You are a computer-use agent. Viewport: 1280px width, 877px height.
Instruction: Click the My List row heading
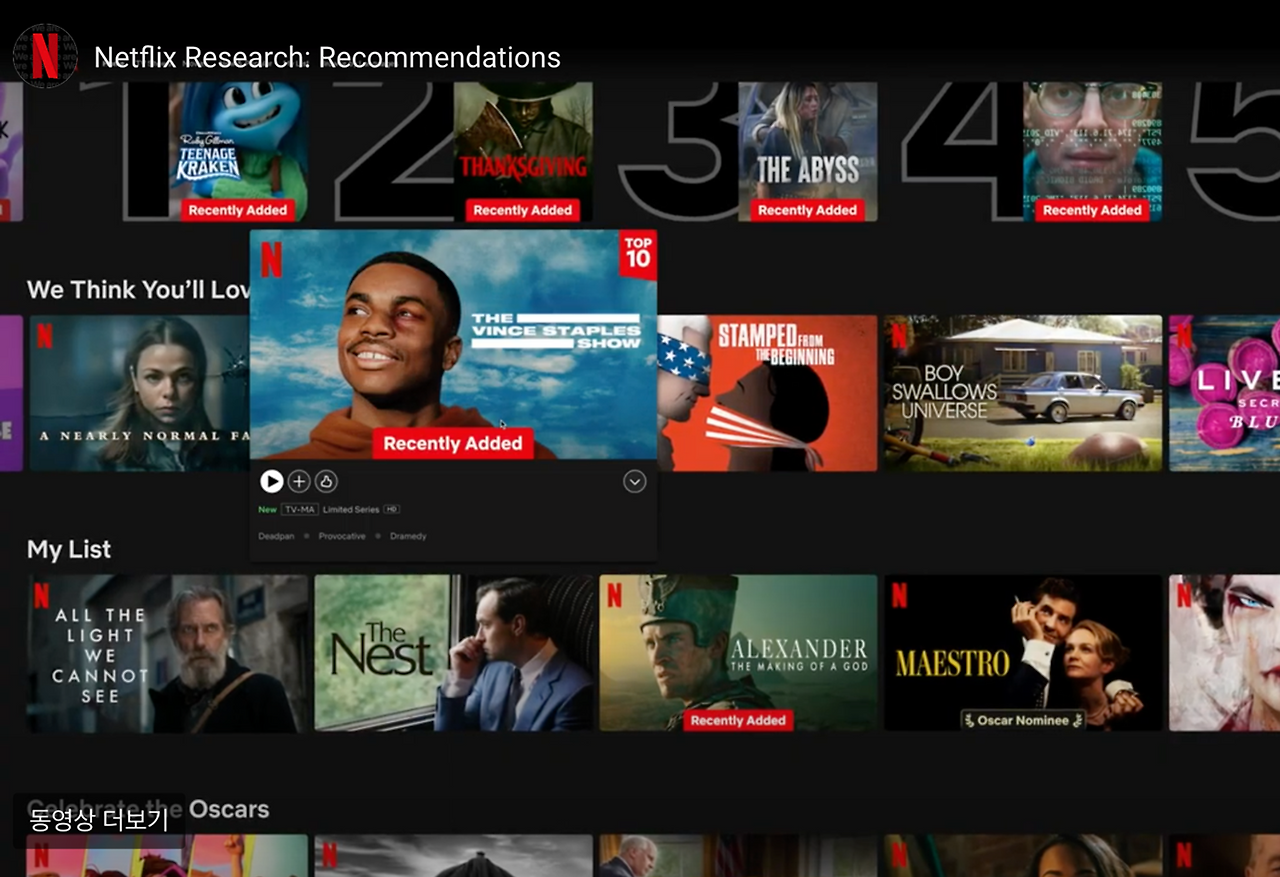tap(69, 549)
